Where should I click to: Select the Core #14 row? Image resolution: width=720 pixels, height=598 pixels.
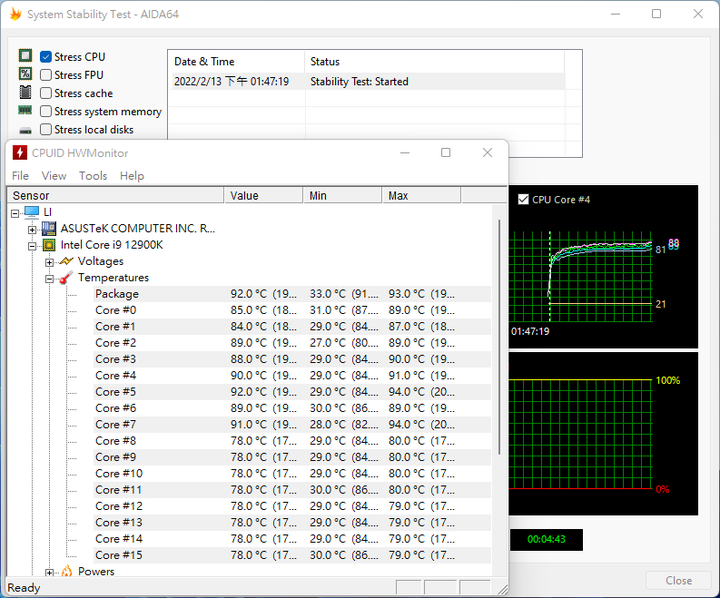292,539
